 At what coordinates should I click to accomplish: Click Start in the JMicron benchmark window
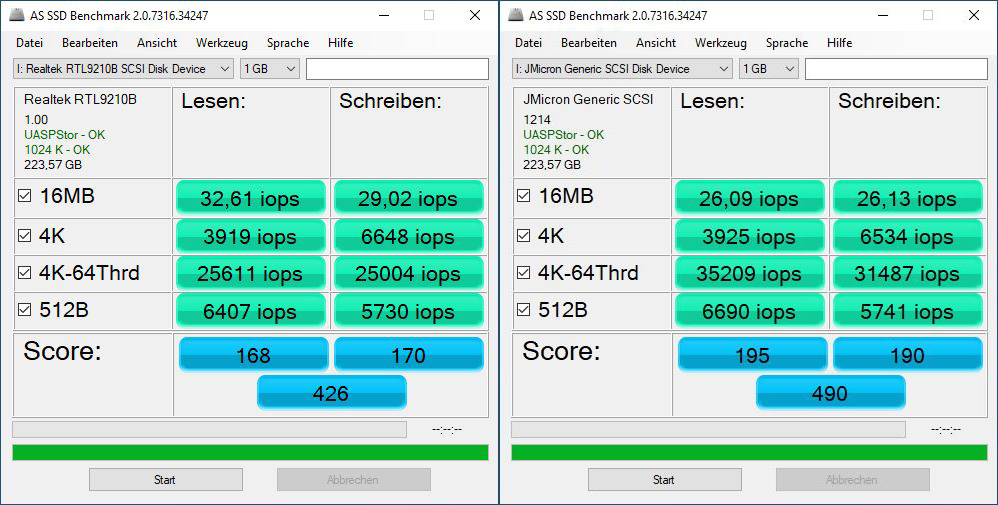(664, 480)
